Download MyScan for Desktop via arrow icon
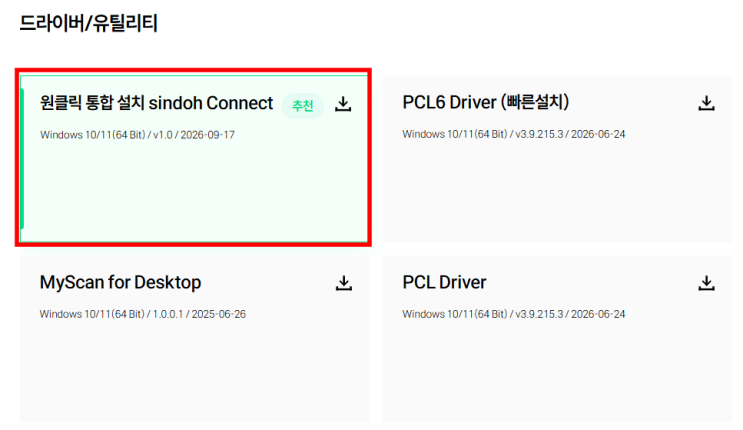 tap(344, 283)
